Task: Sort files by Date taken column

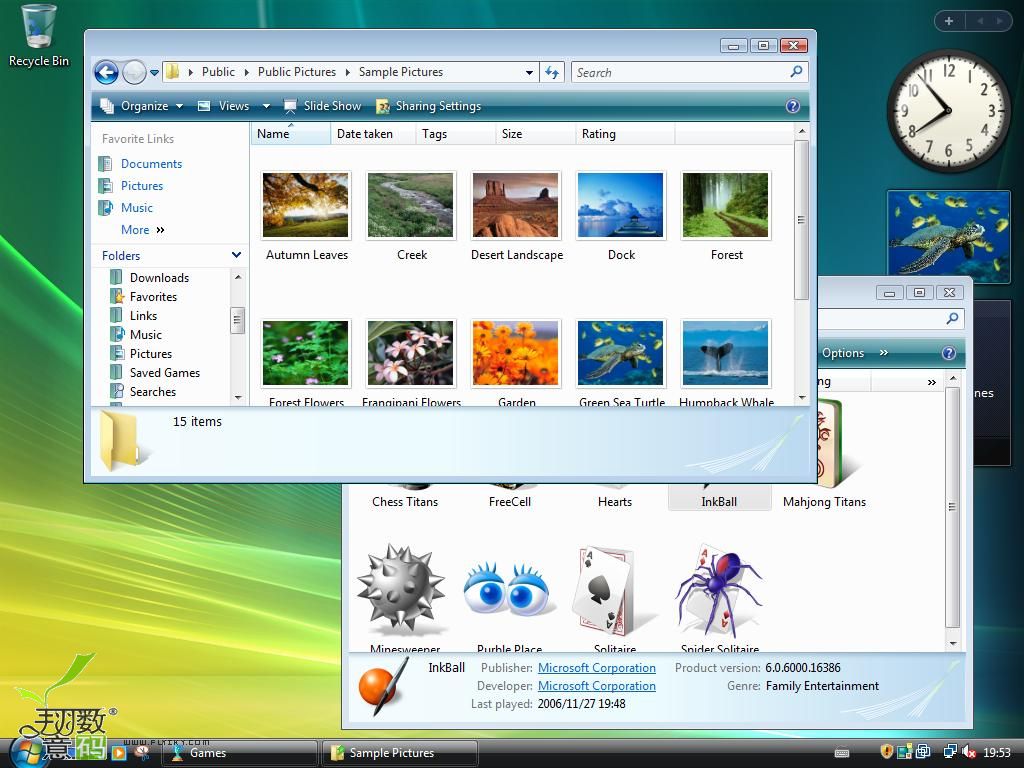Action: pyautogui.click(x=373, y=134)
